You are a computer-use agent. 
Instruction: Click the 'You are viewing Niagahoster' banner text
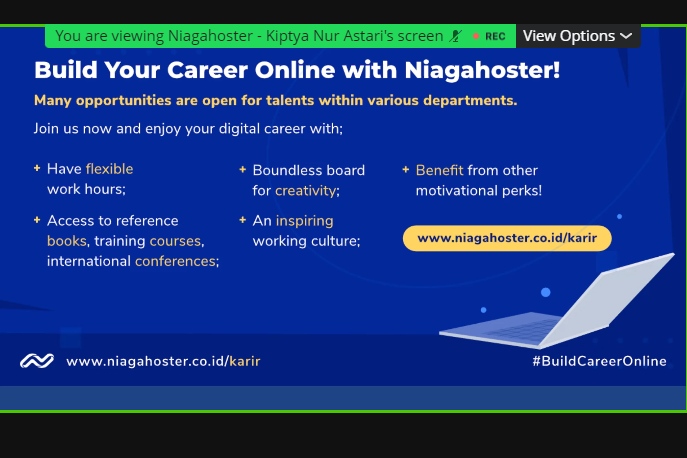tap(249, 36)
